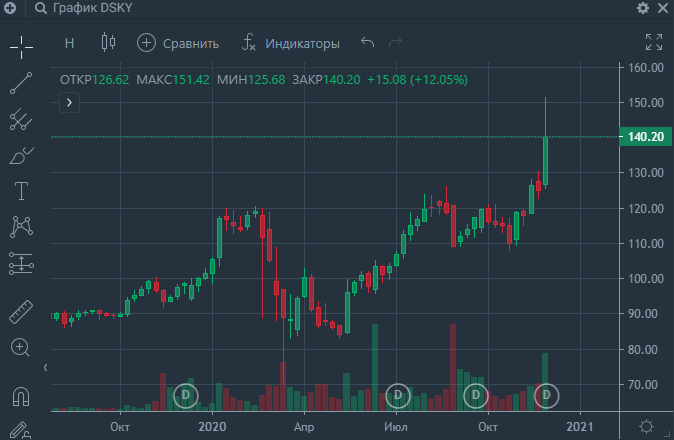
Task: Open the candlestick chart style menu
Action: tap(108, 42)
